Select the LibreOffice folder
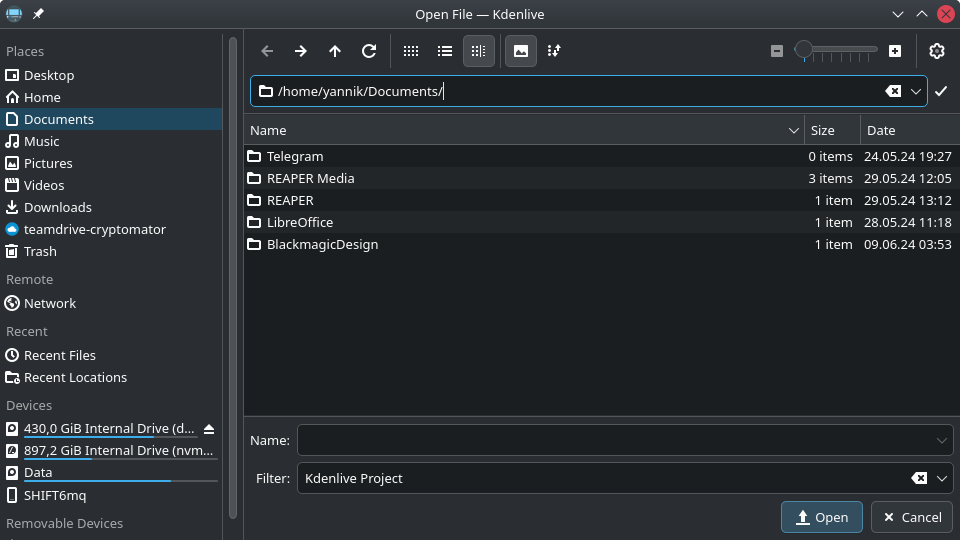This screenshot has width=960, height=540. pyautogui.click(x=602, y=222)
